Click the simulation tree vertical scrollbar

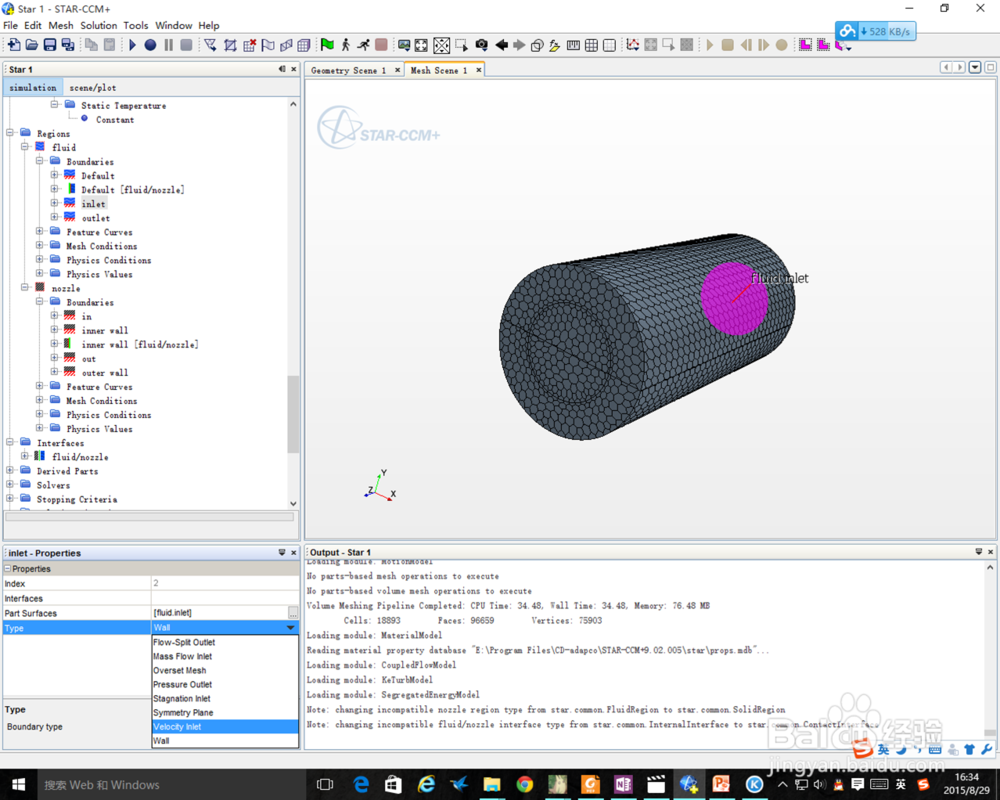tap(293, 415)
